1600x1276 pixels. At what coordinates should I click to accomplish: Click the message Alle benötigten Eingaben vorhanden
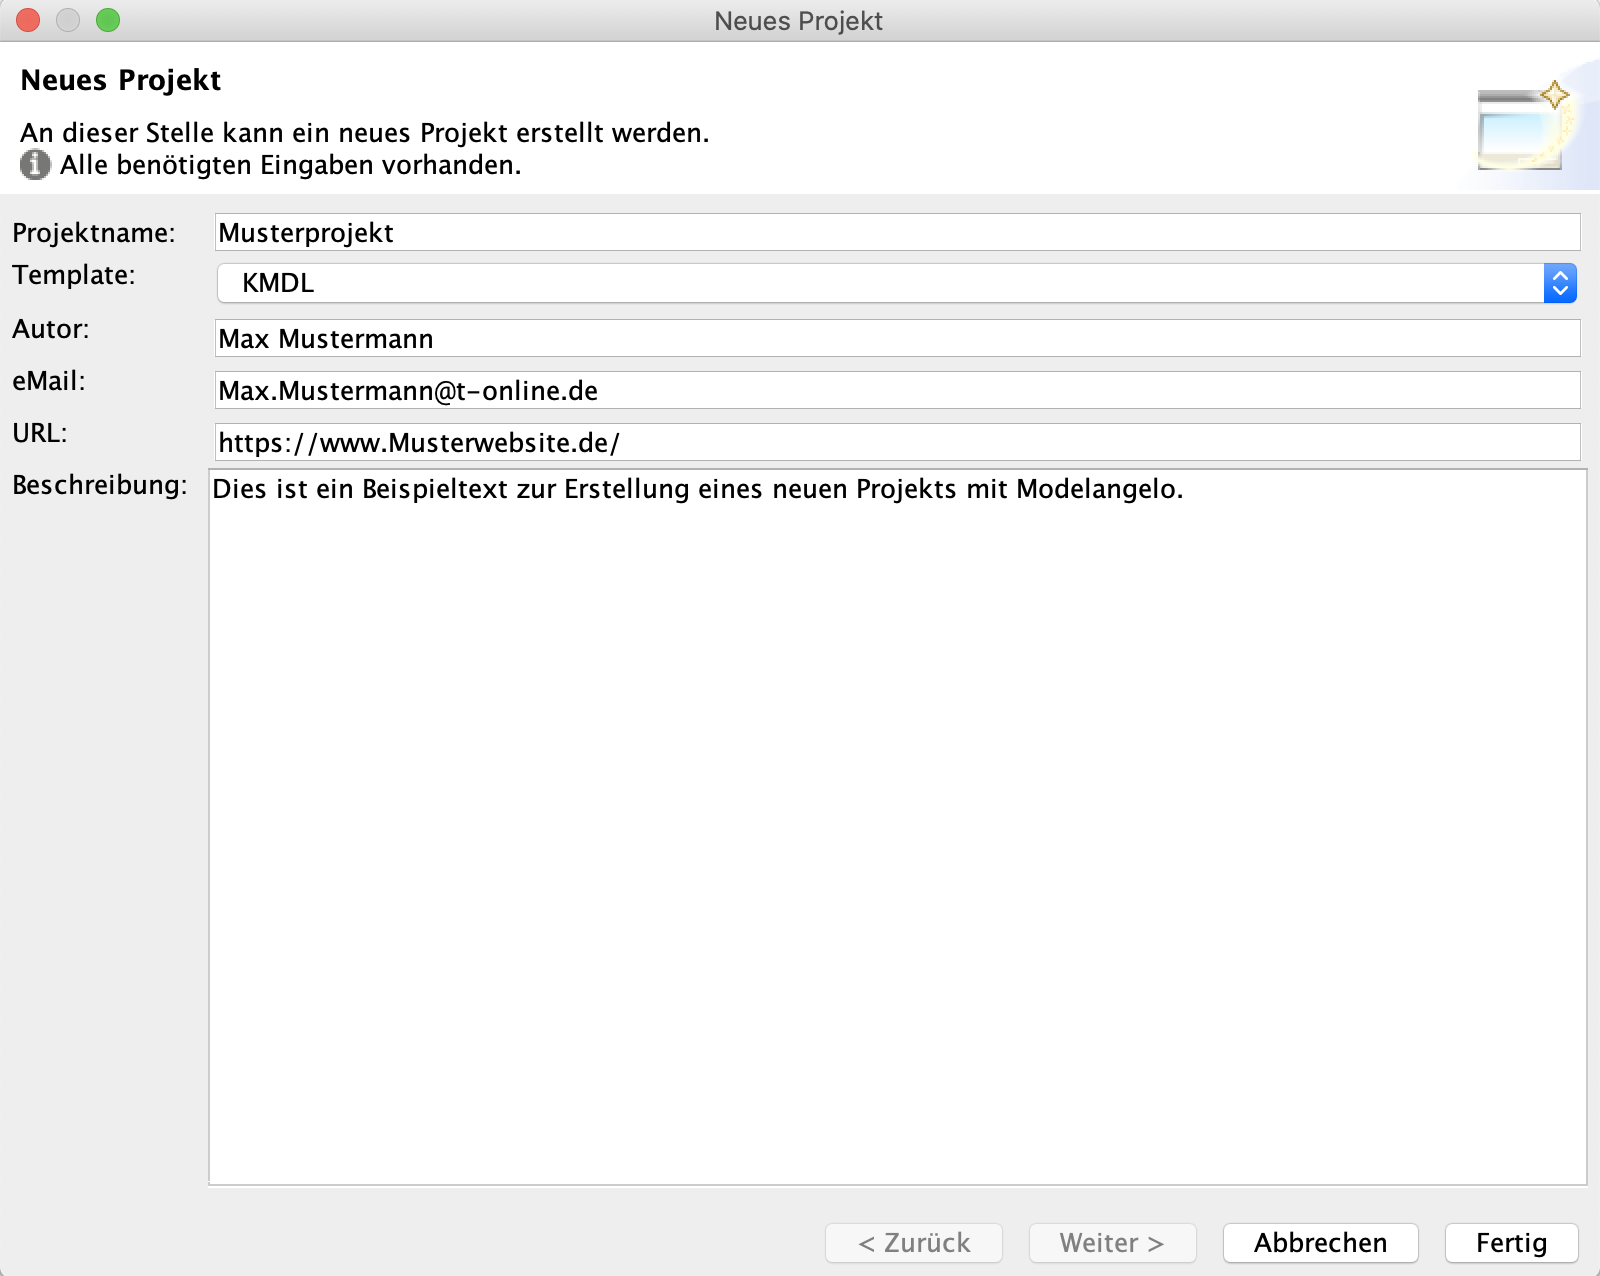click(x=290, y=165)
